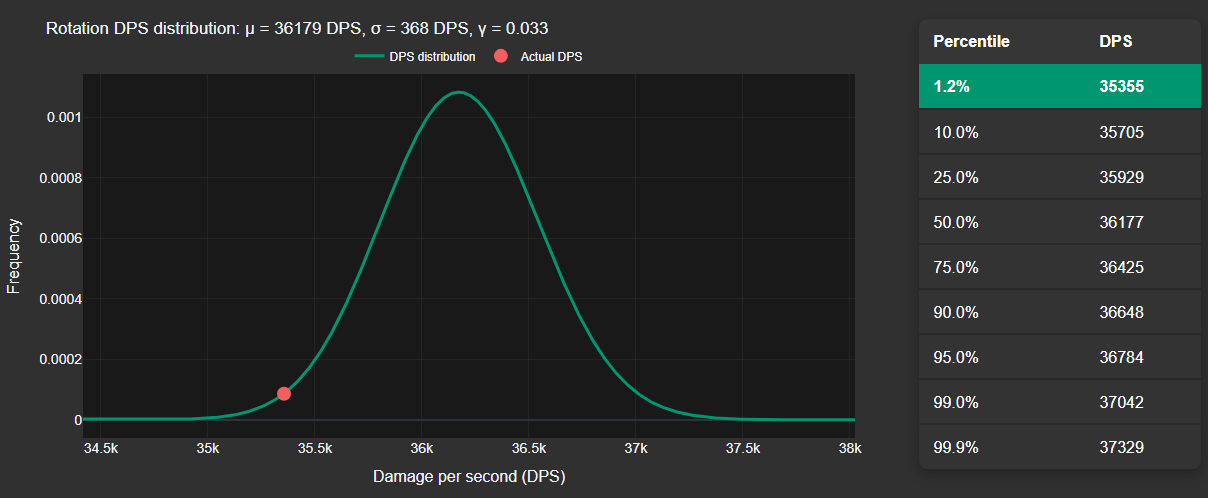The image size is (1208, 498).
Task: Click the Damage per second axis title
Action: 469,477
